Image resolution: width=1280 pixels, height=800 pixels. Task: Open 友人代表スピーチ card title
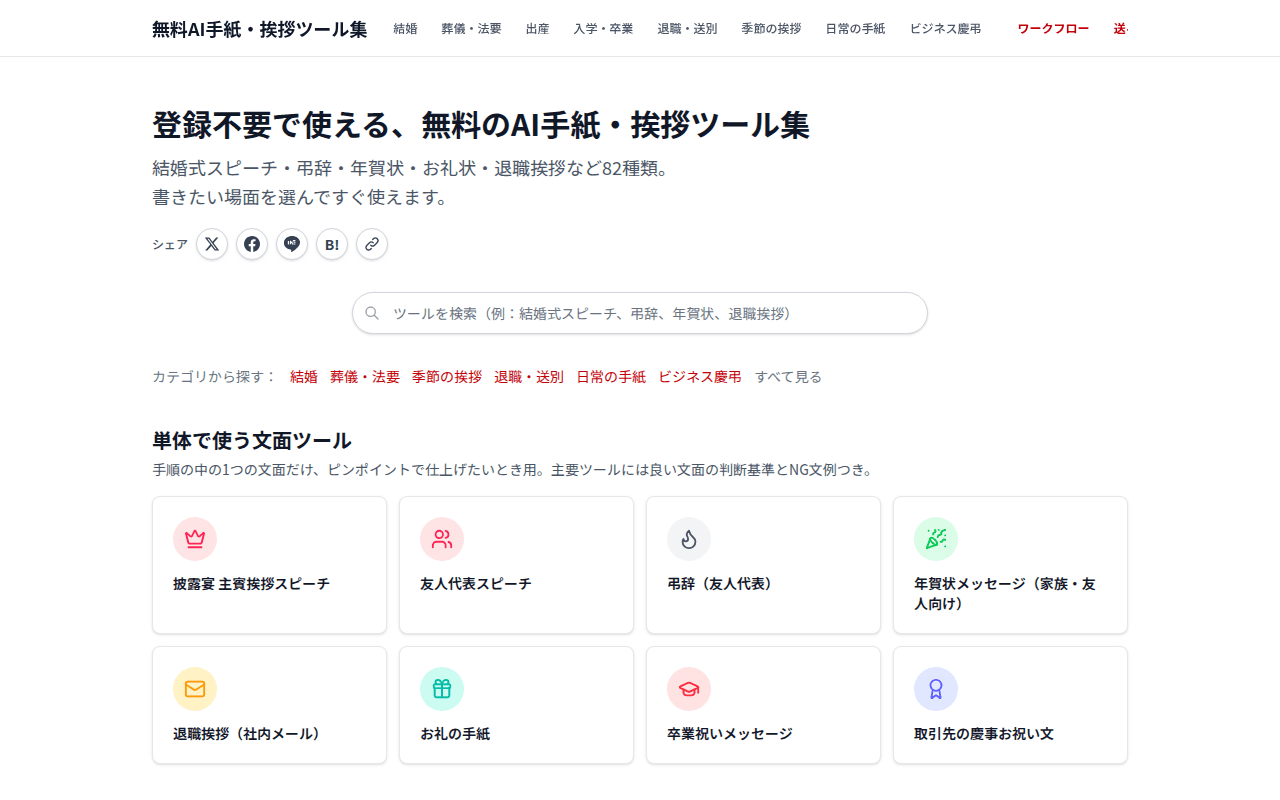tap(476, 584)
